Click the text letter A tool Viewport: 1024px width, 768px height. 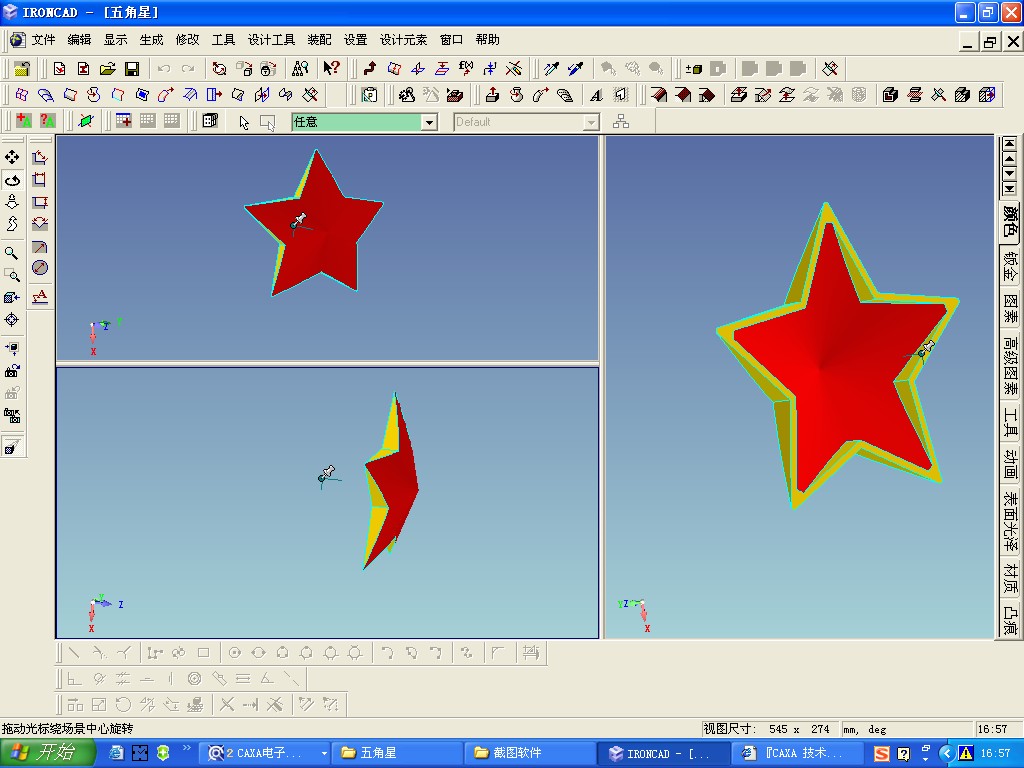point(40,297)
